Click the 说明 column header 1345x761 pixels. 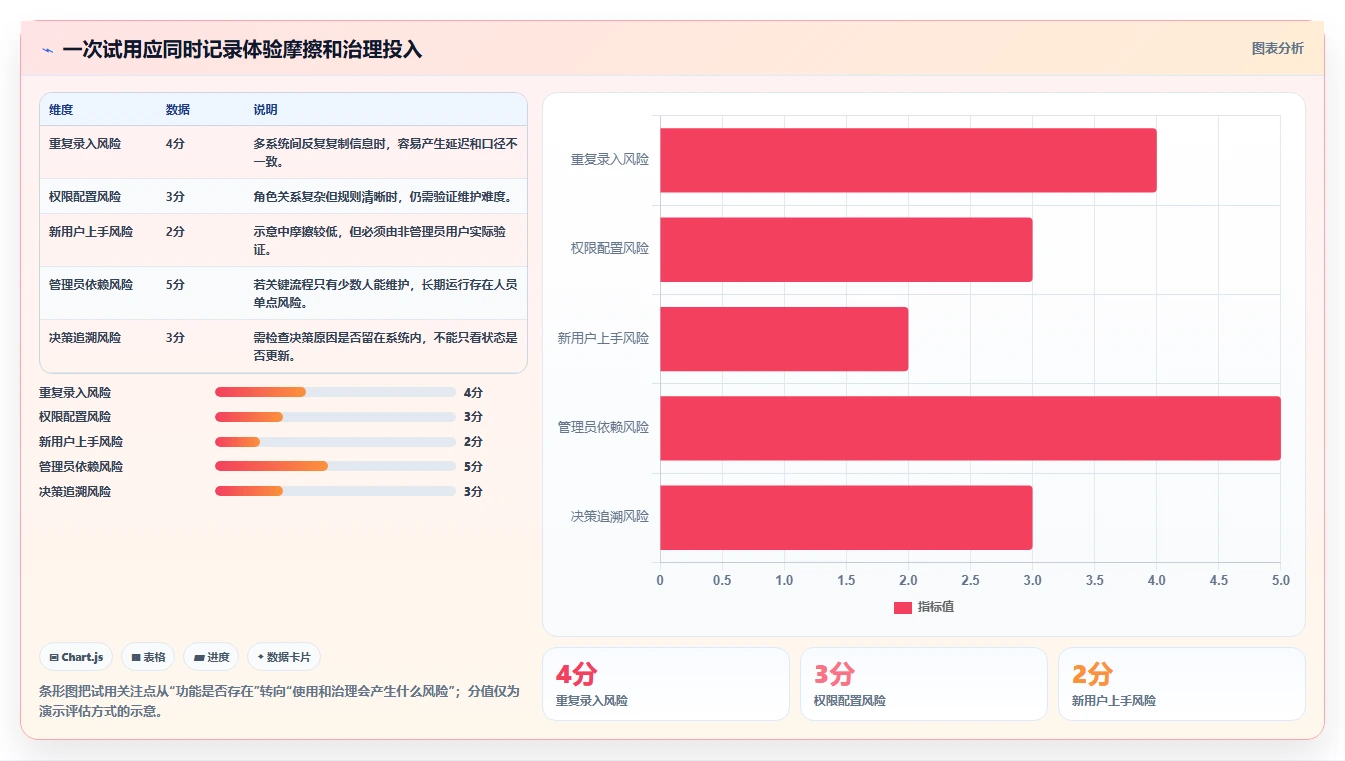click(265, 109)
